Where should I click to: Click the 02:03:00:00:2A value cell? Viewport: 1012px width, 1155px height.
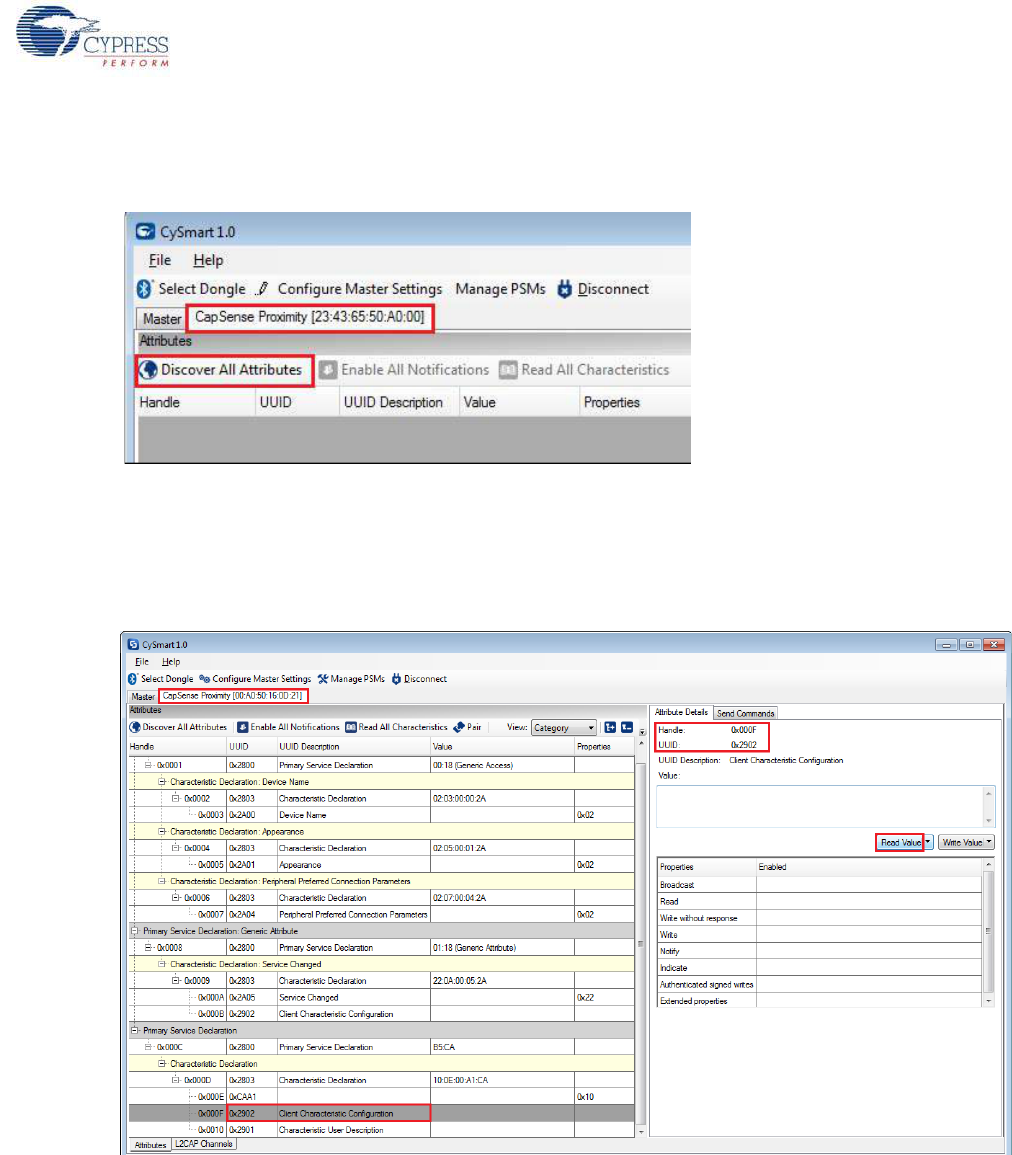coord(502,798)
